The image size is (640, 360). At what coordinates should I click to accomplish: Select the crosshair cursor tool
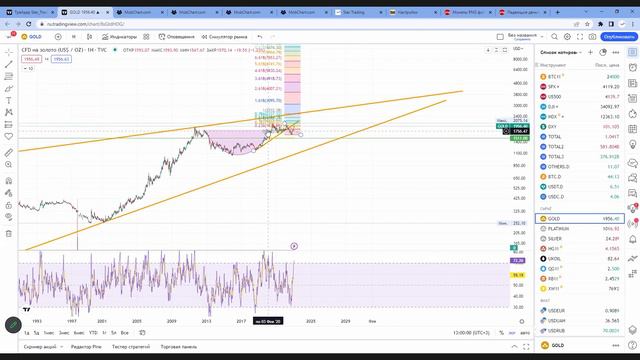pos(9,52)
